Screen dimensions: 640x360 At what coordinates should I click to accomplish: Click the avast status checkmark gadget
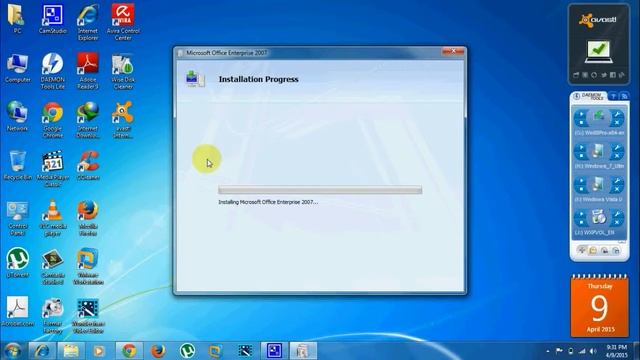[598, 51]
